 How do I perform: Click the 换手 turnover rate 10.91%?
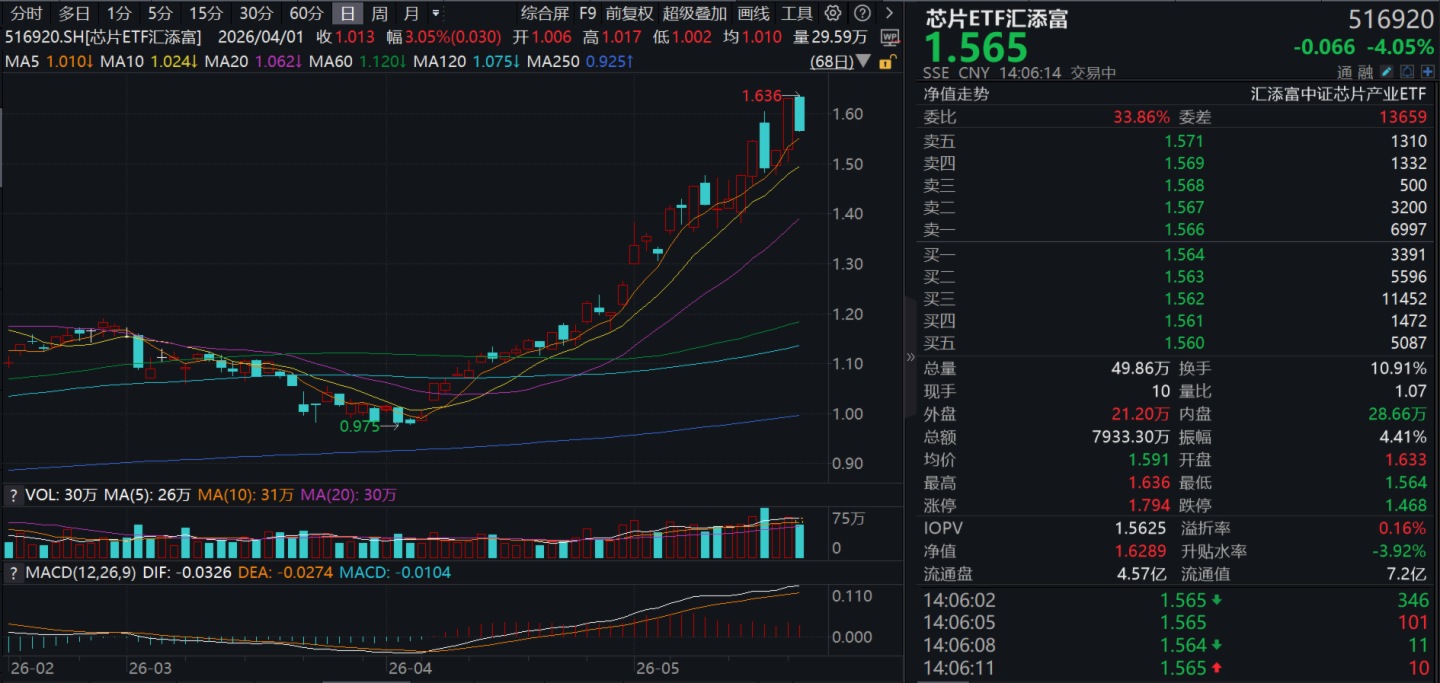1398,369
